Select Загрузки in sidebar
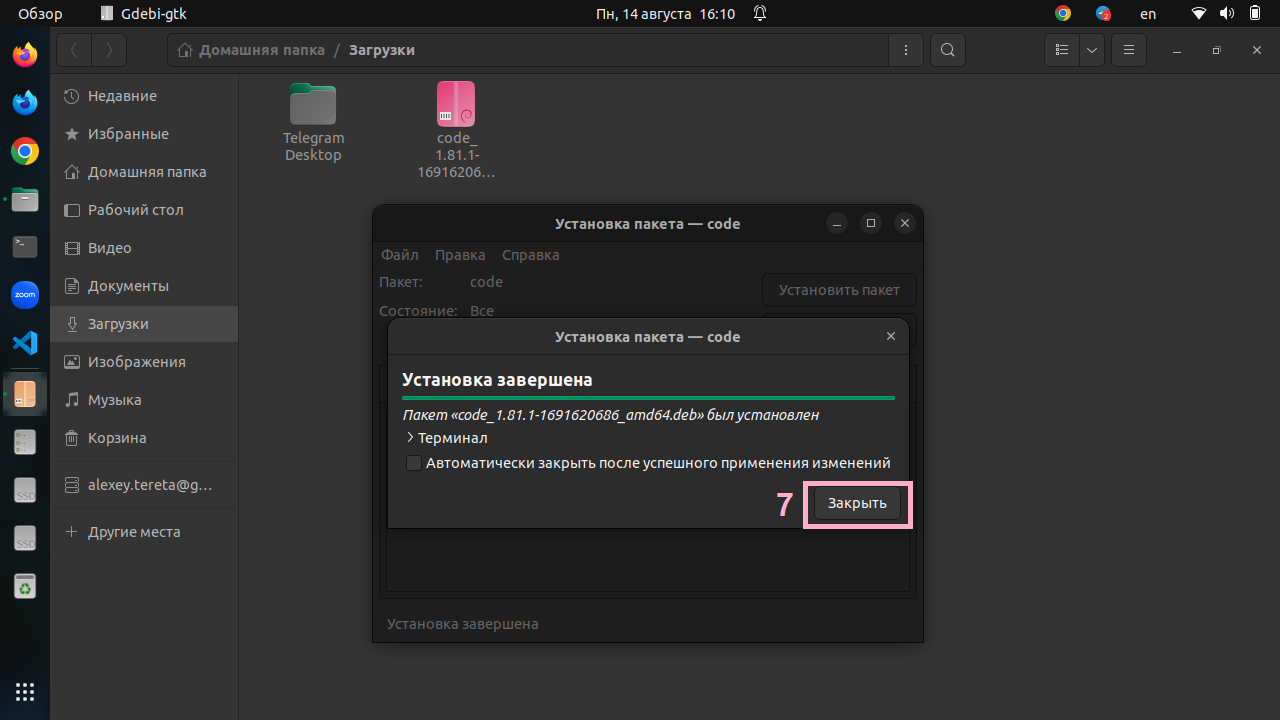 144,324
